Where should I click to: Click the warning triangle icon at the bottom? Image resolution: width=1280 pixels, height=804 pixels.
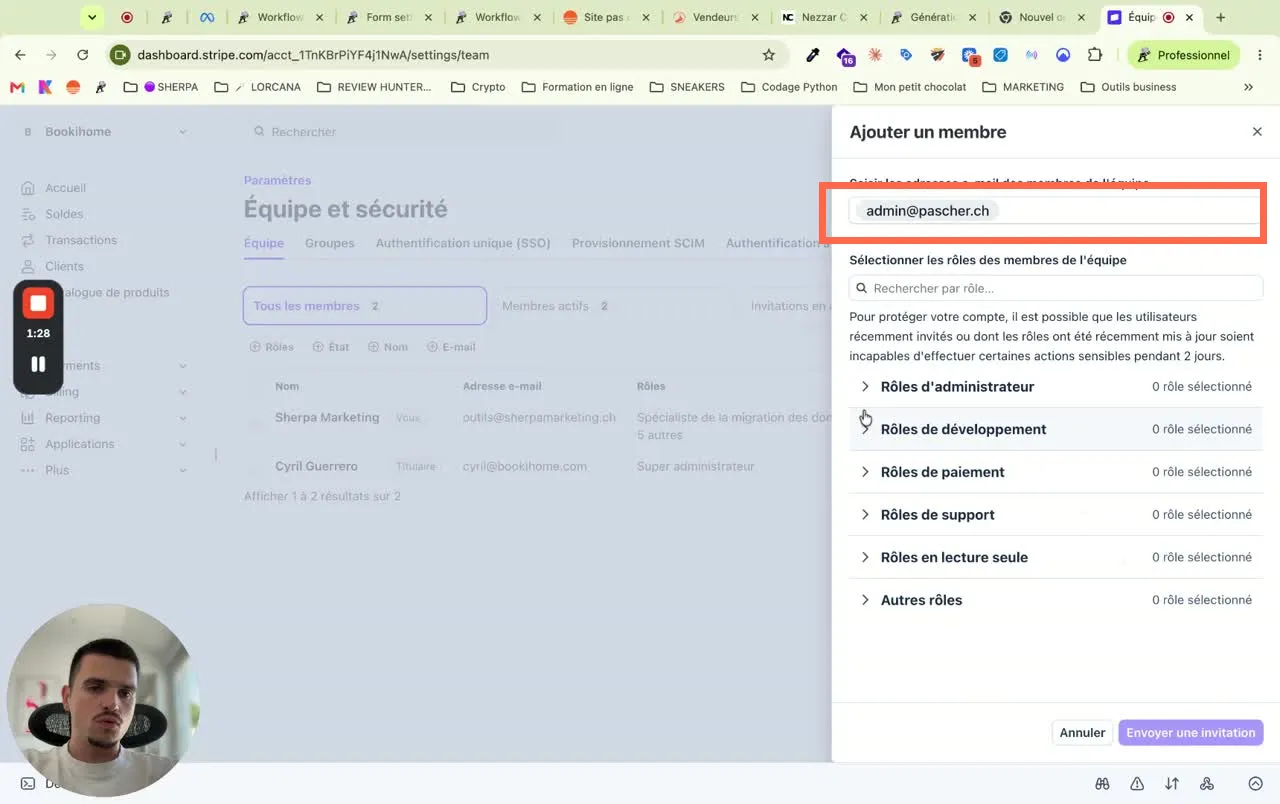[1137, 784]
